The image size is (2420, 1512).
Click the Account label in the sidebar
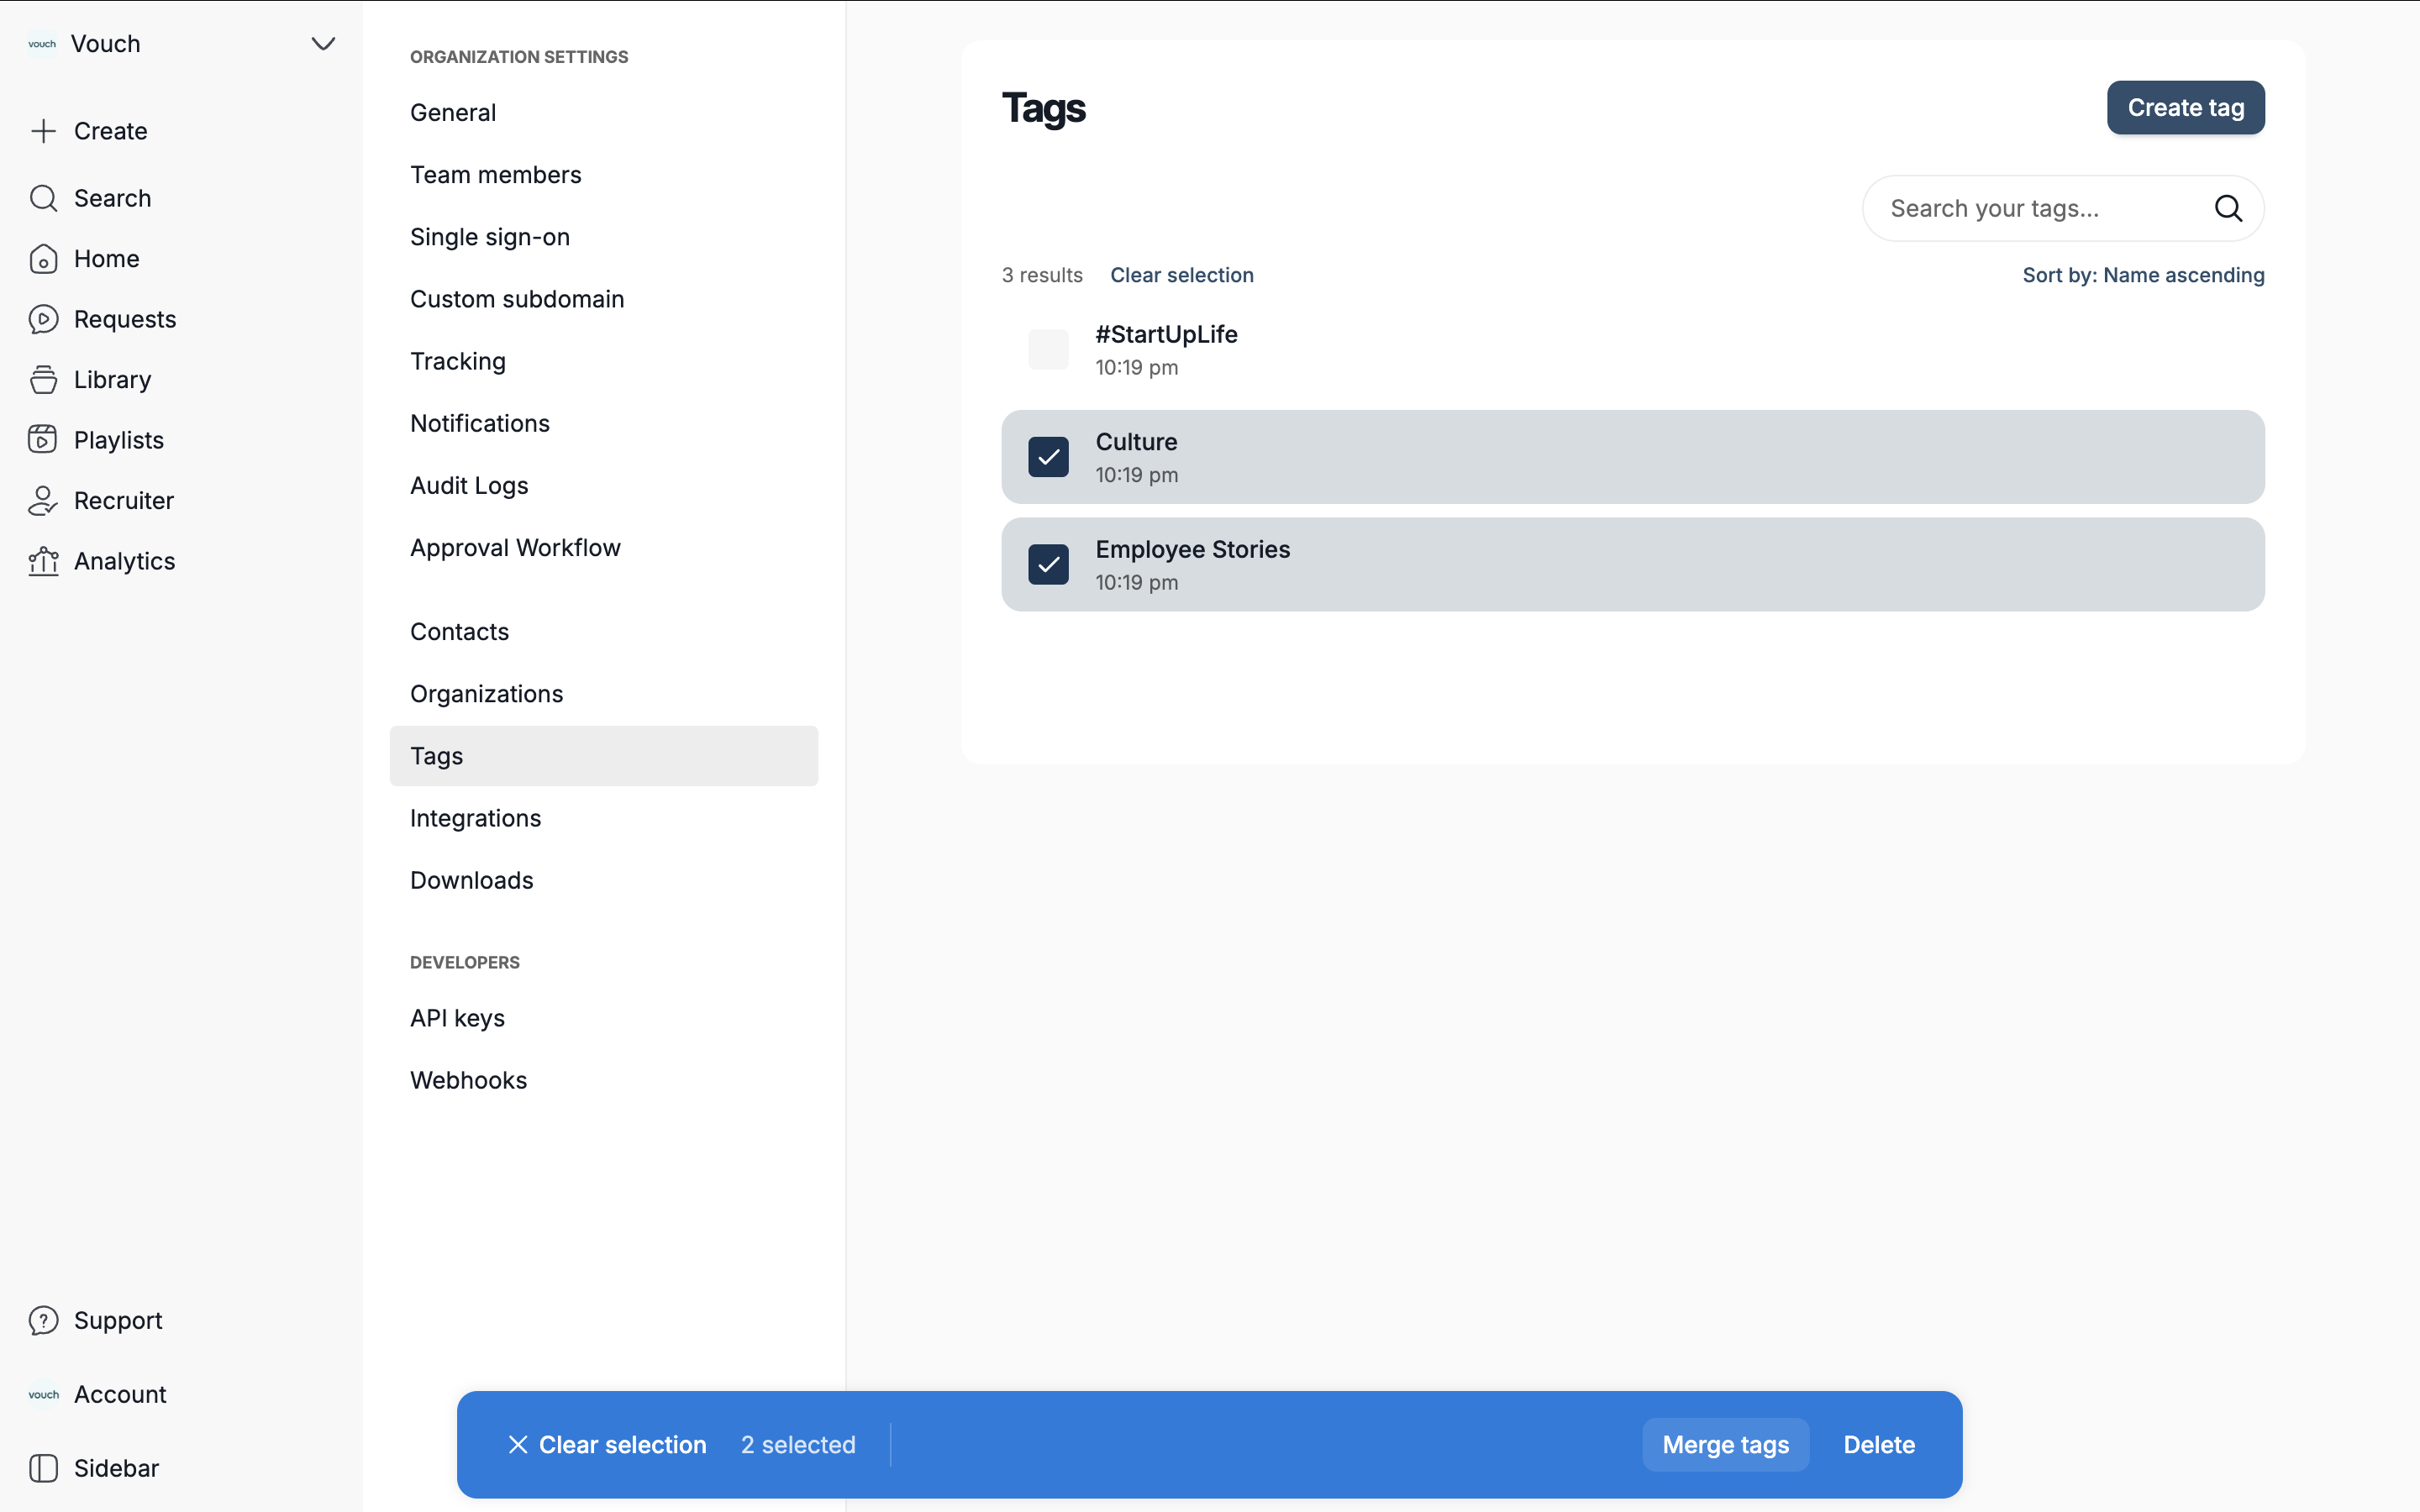(x=120, y=1395)
